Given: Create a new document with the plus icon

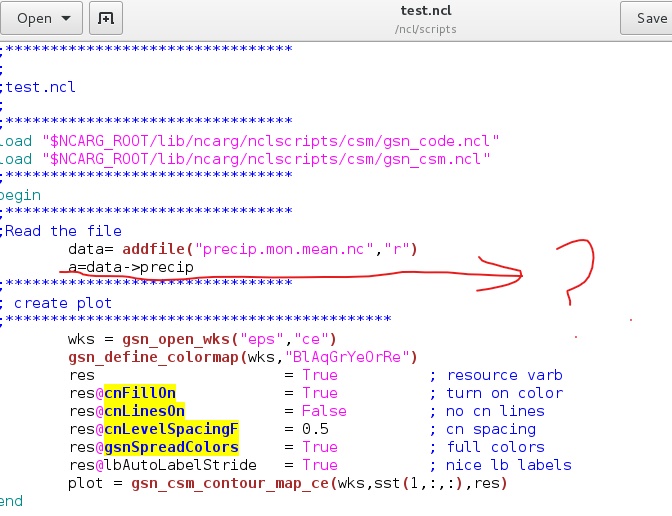Looking at the screenshot, I should coord(102,18).
